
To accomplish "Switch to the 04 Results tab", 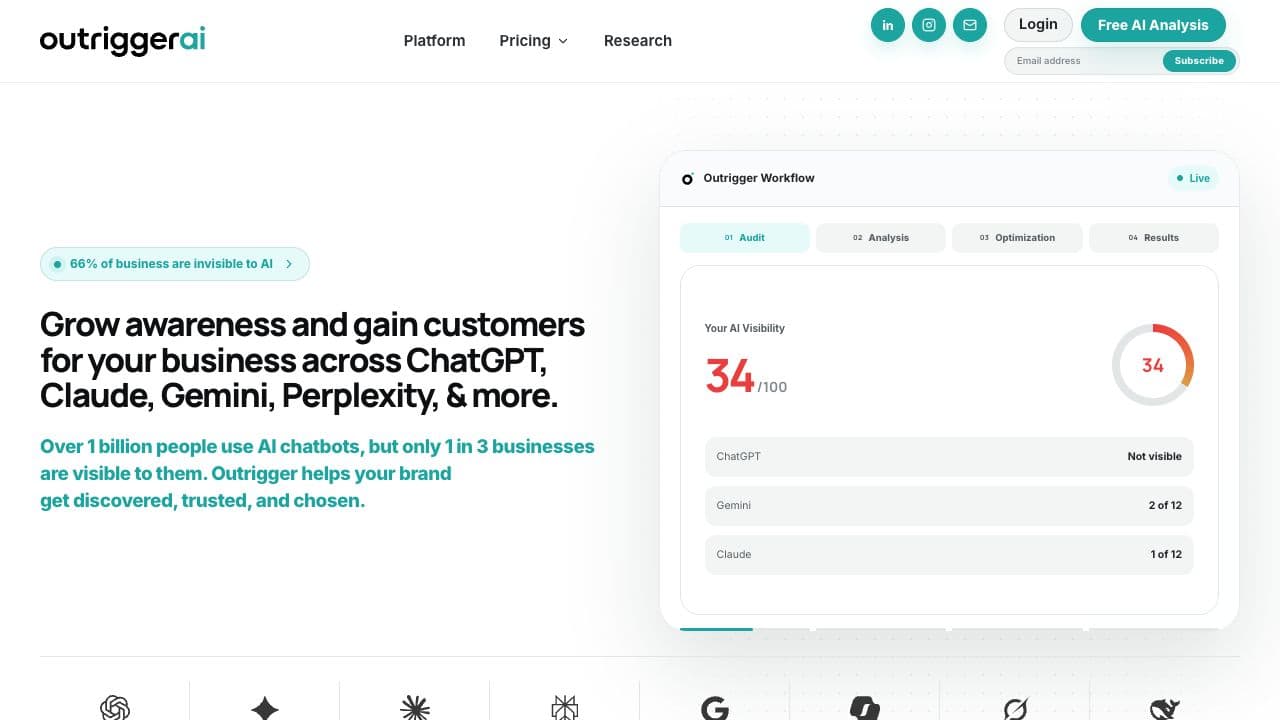I will pyautogui.click(x=1153, y=238).
